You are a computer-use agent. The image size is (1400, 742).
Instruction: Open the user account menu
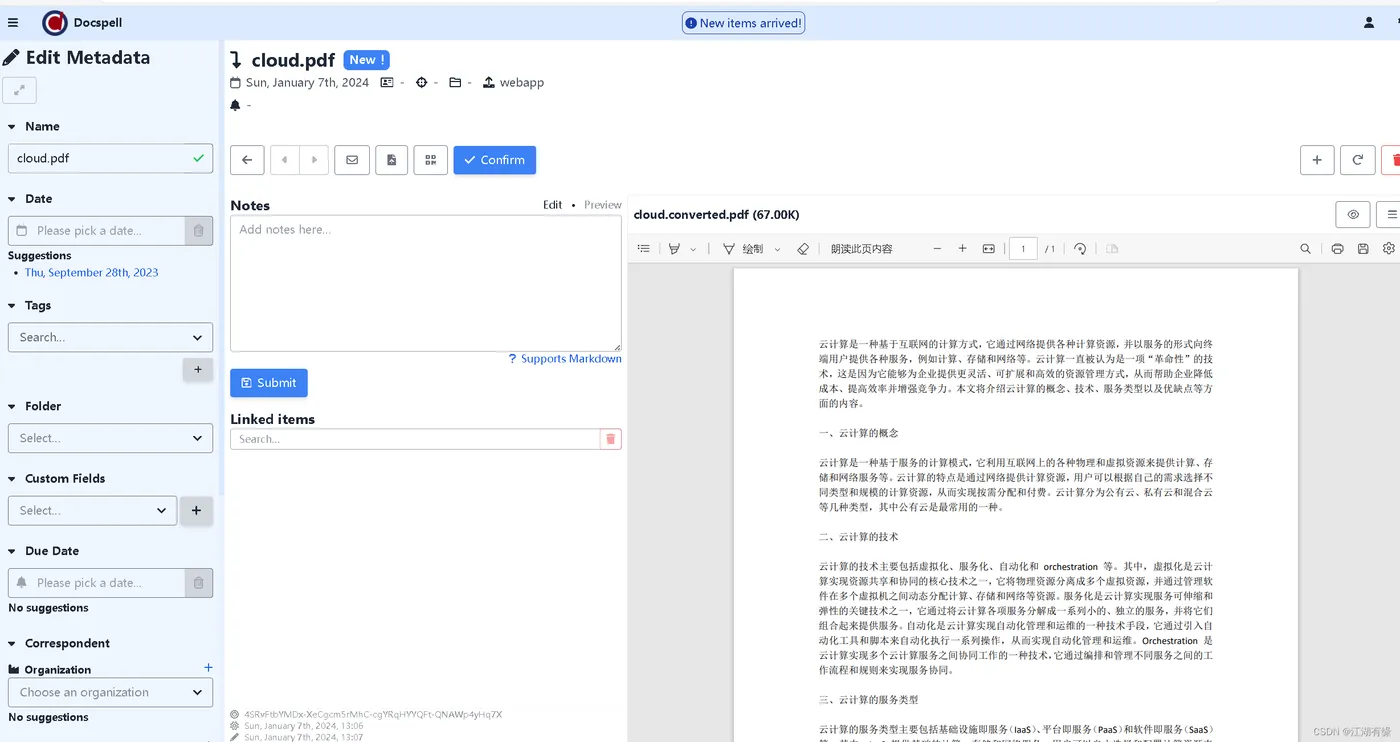(1369, 22)
